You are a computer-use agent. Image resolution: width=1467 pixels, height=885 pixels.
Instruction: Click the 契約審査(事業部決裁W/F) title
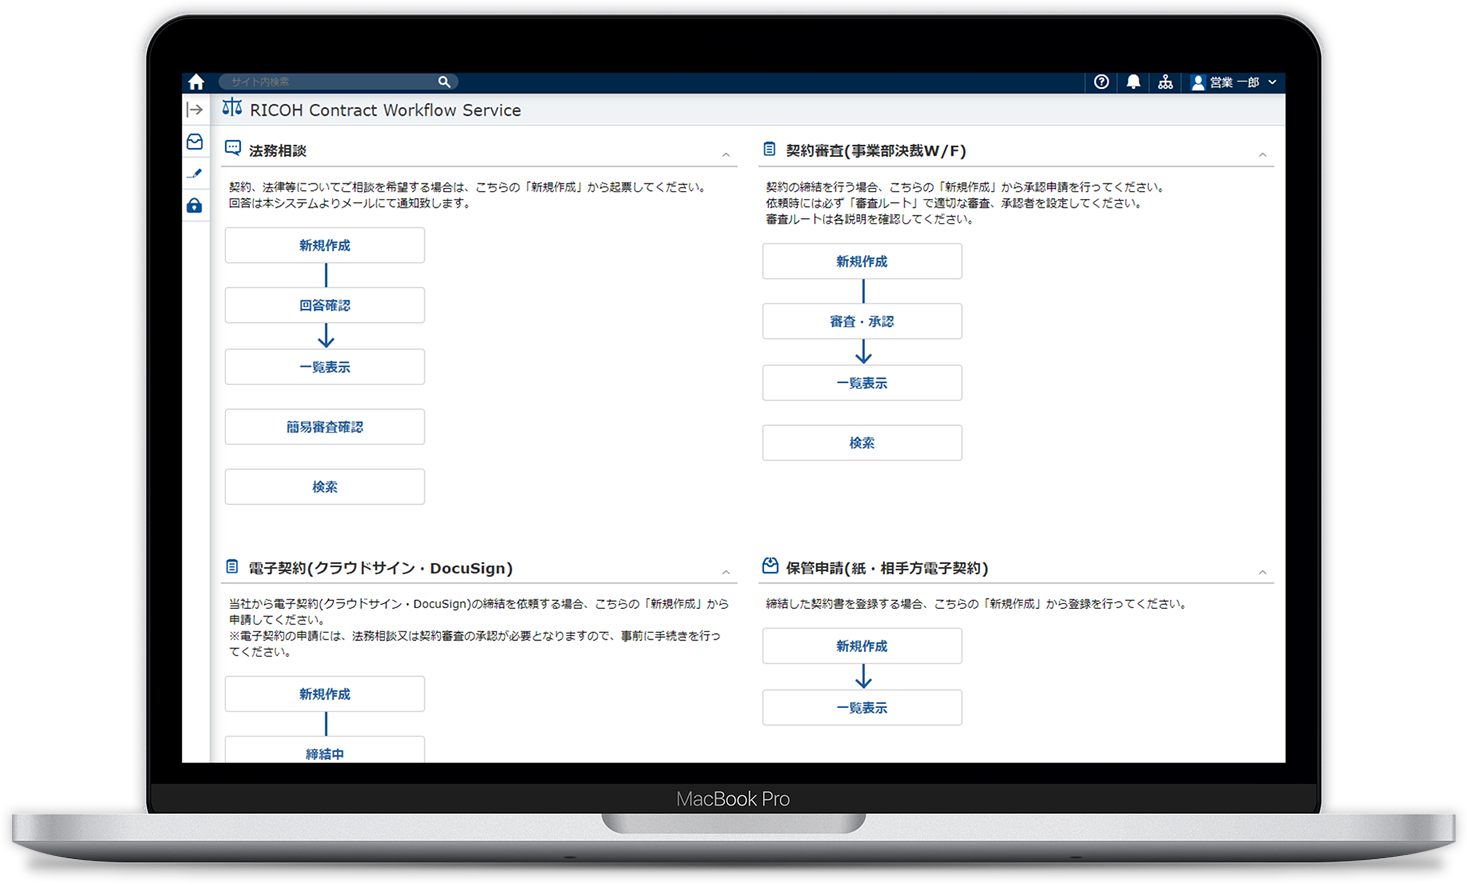coord(876,150)
